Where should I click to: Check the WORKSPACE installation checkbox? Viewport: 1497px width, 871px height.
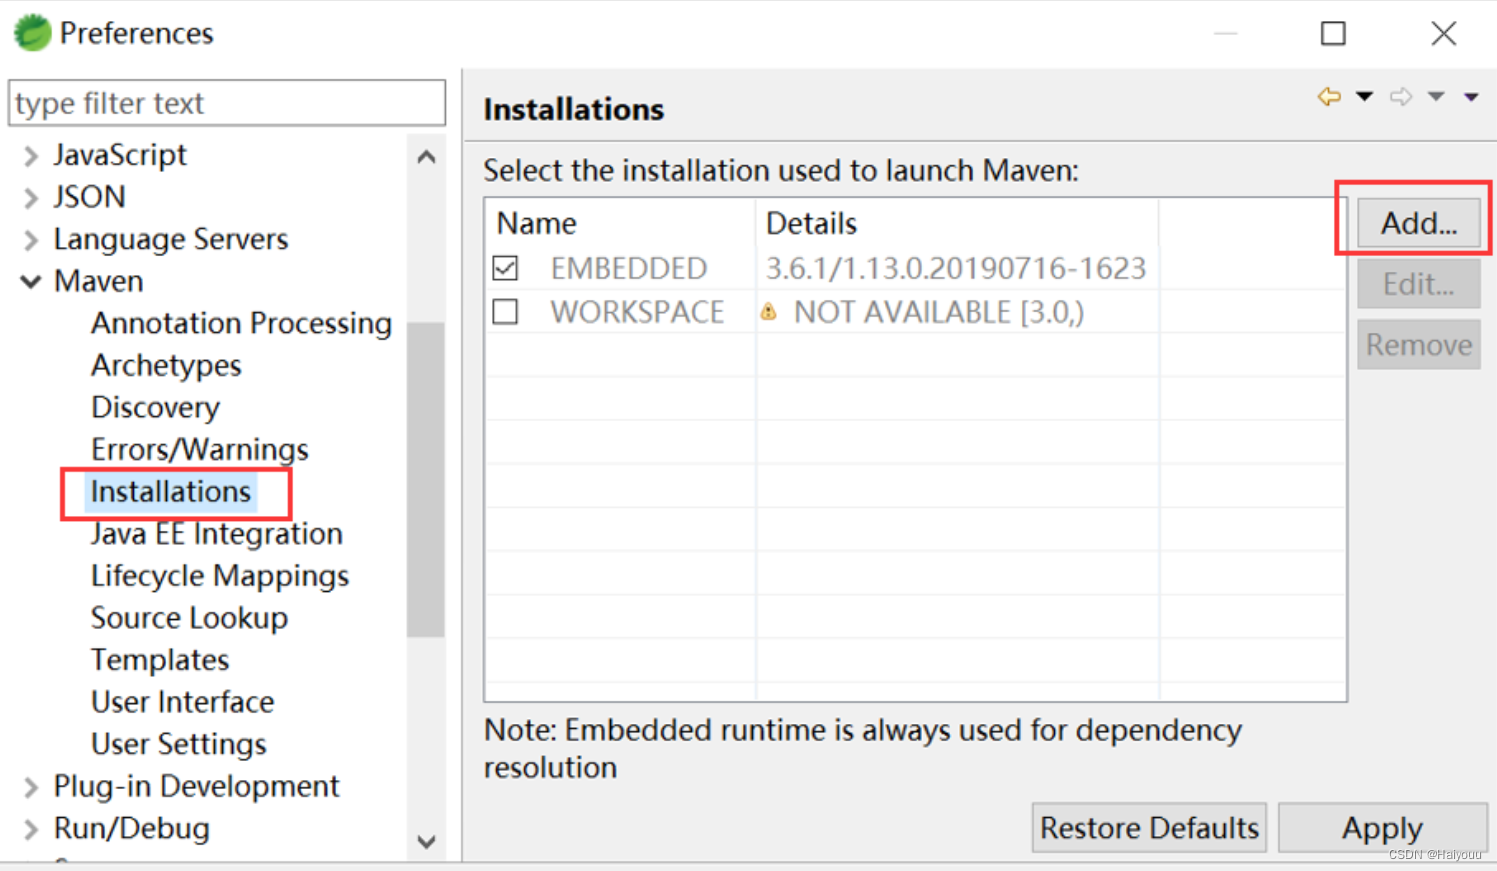point(505,311)
